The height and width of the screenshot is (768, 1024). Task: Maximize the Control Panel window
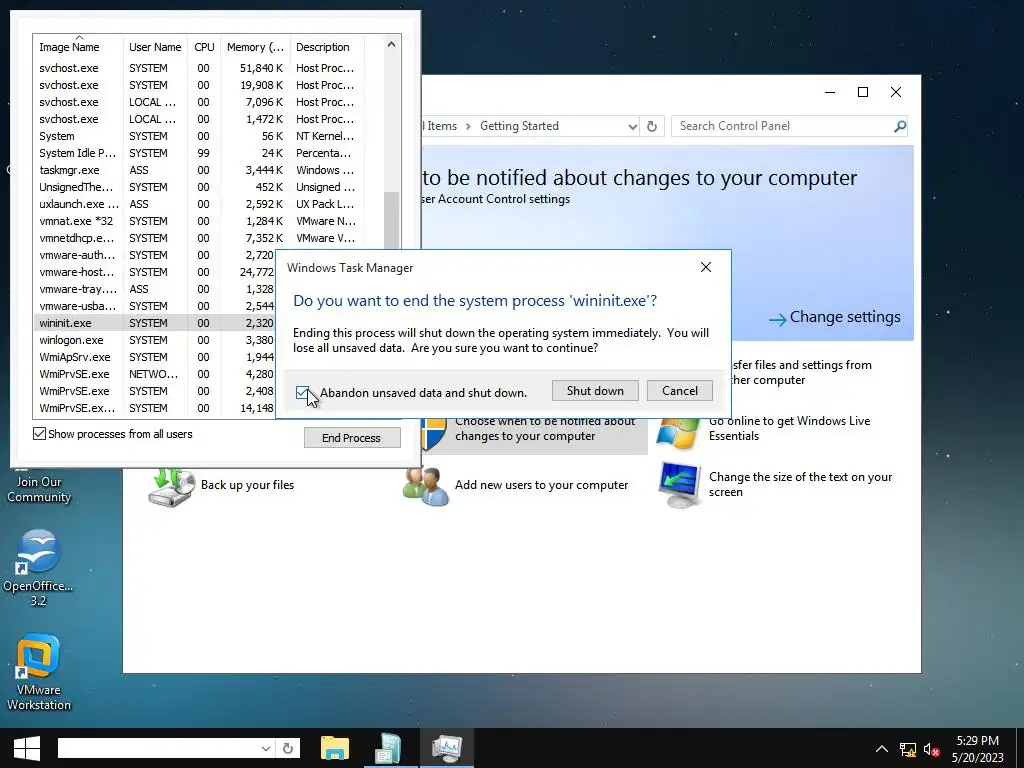[x=863, y=92]
